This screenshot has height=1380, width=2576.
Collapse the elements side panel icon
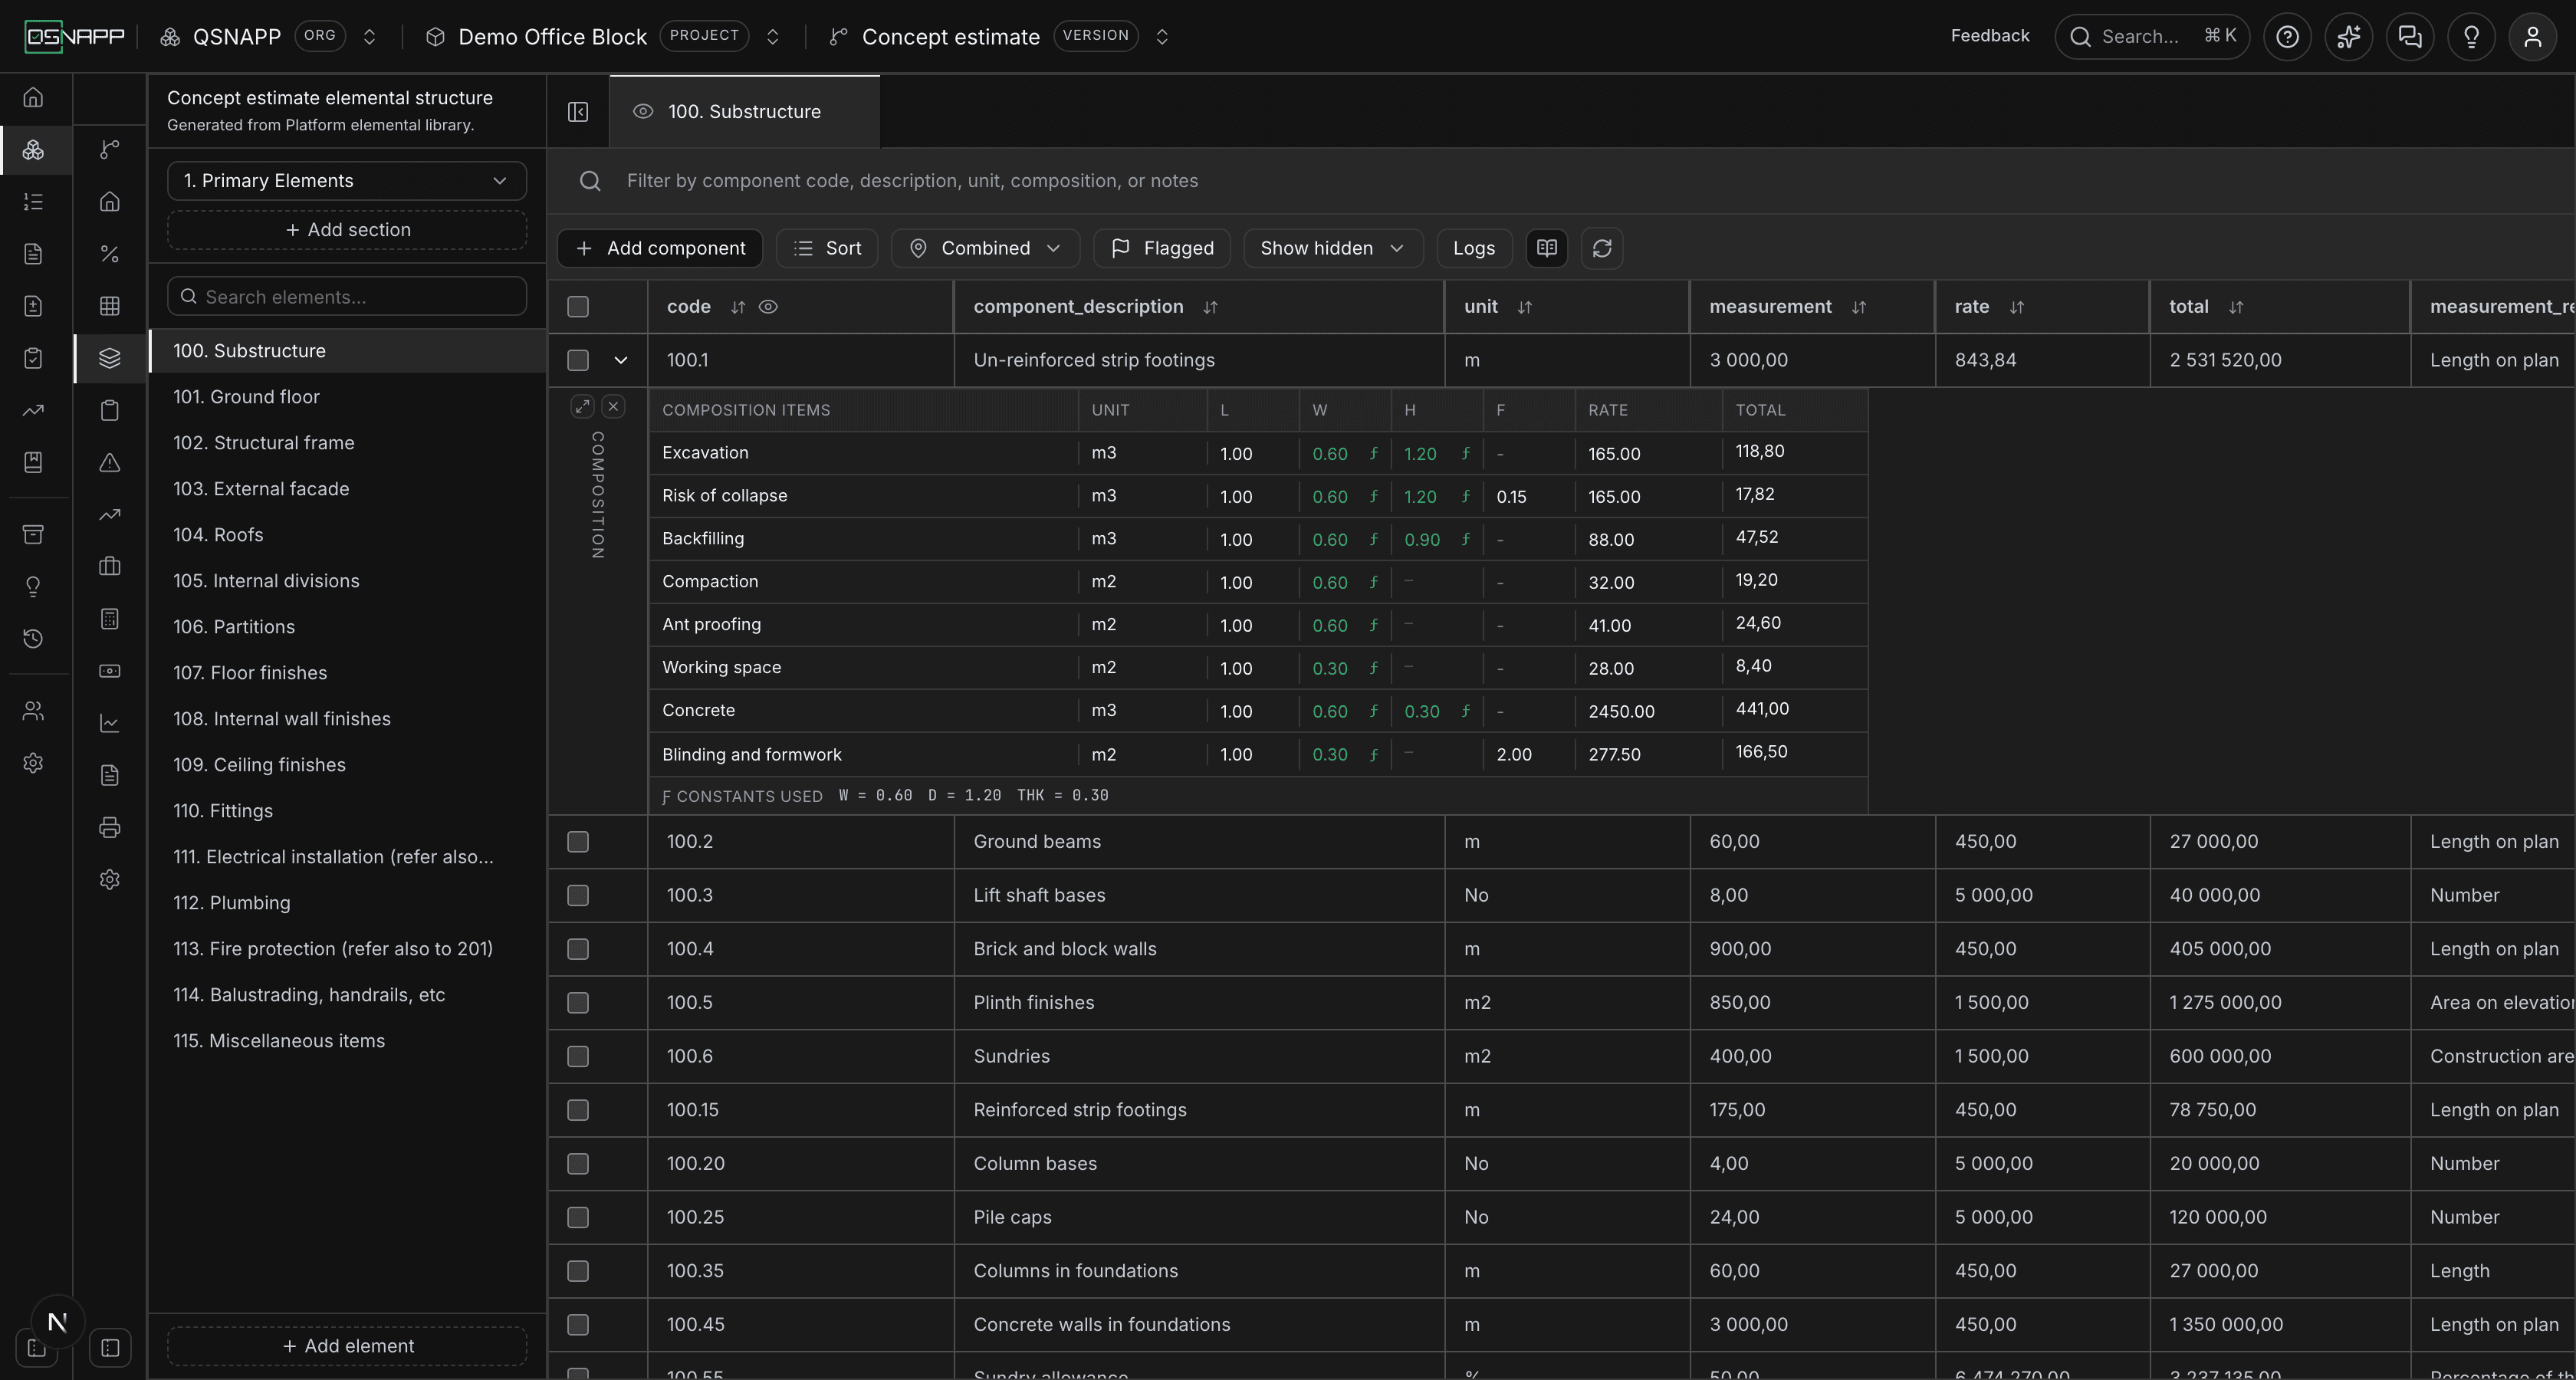(x=578, y=112)
